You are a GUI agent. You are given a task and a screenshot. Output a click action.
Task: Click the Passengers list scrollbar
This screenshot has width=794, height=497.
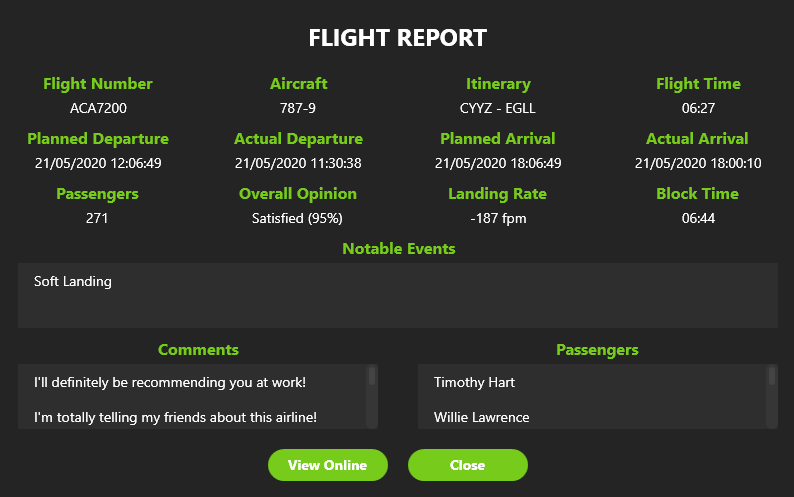[x=772, y=377]
